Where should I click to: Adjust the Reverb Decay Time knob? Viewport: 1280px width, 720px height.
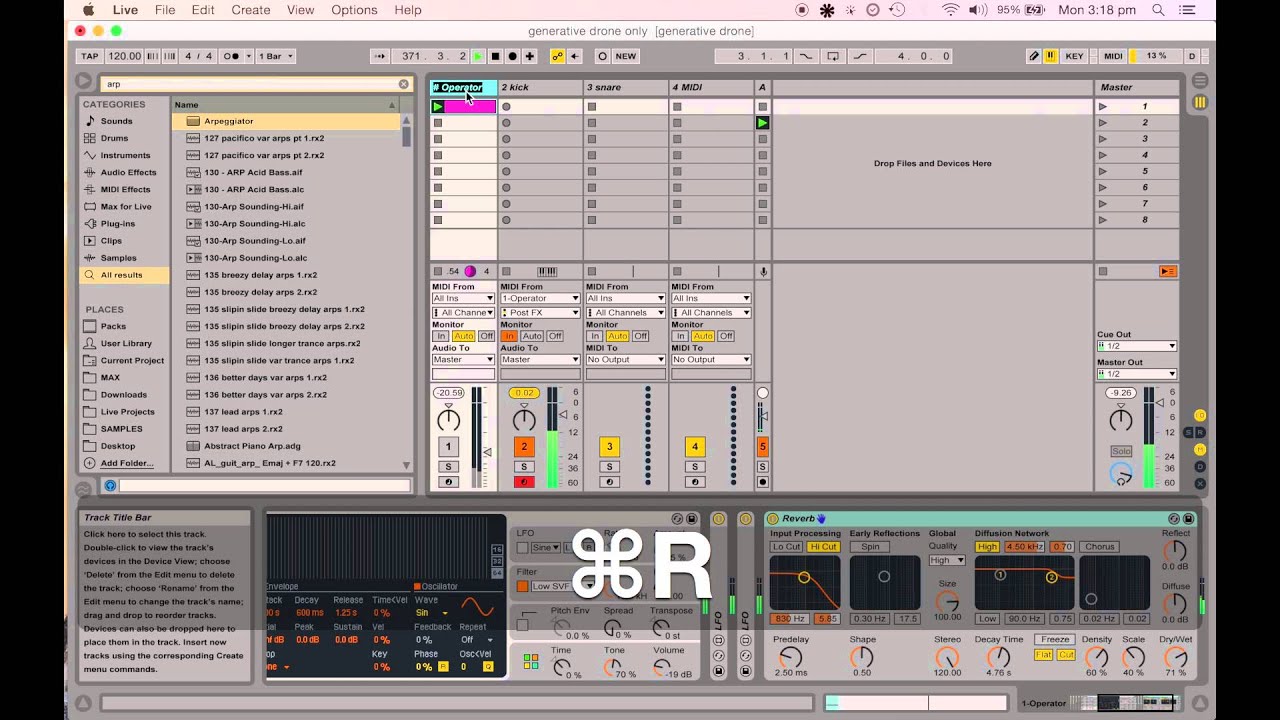pyautogui.click(x=998, y=657)
